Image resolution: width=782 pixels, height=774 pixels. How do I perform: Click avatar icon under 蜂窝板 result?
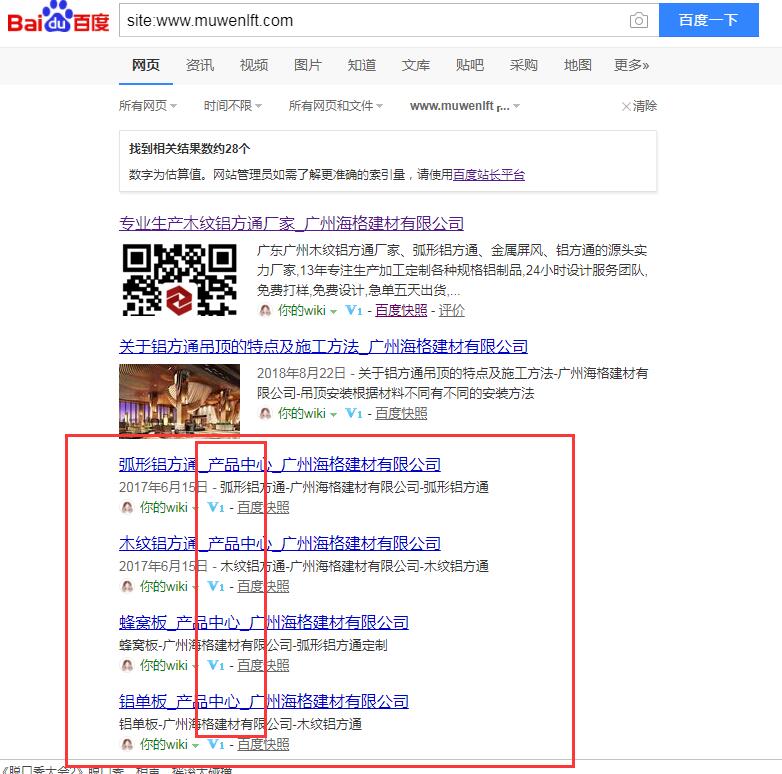[x=127, y=665]
